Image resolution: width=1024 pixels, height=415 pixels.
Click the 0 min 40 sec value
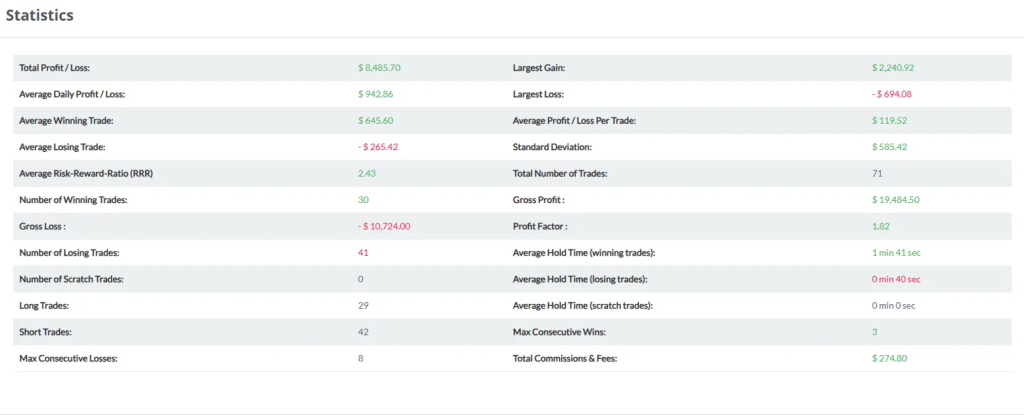click(896, 279)
